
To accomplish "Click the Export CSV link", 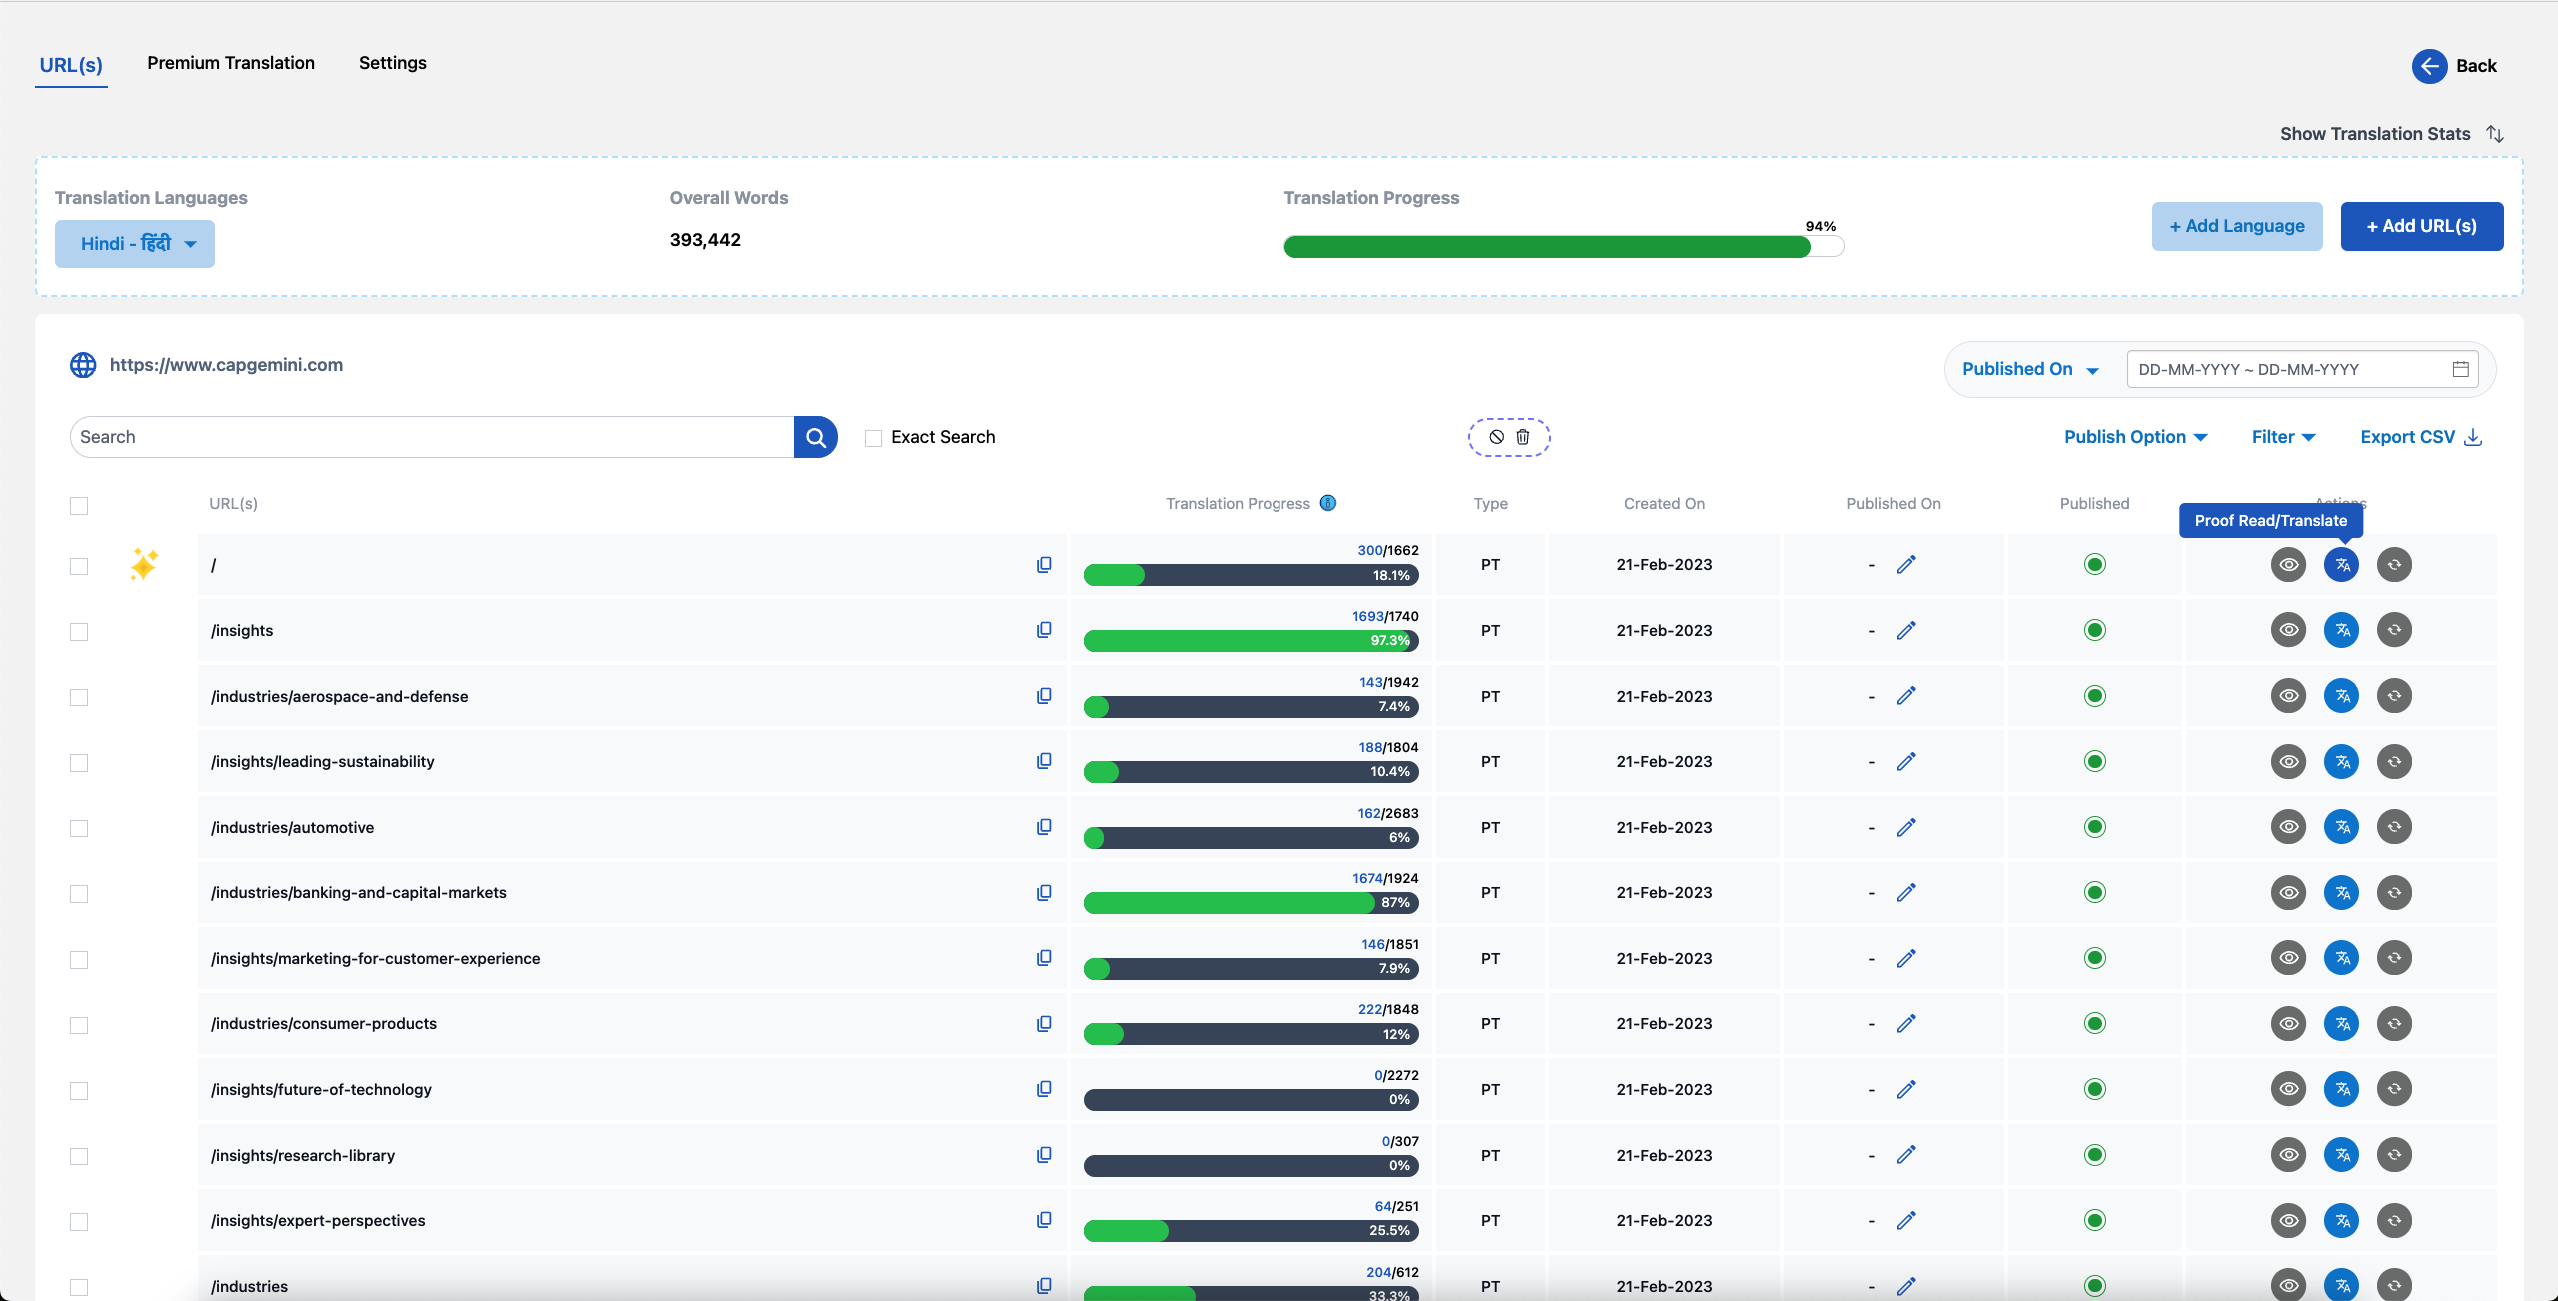I will [2421, 437].
